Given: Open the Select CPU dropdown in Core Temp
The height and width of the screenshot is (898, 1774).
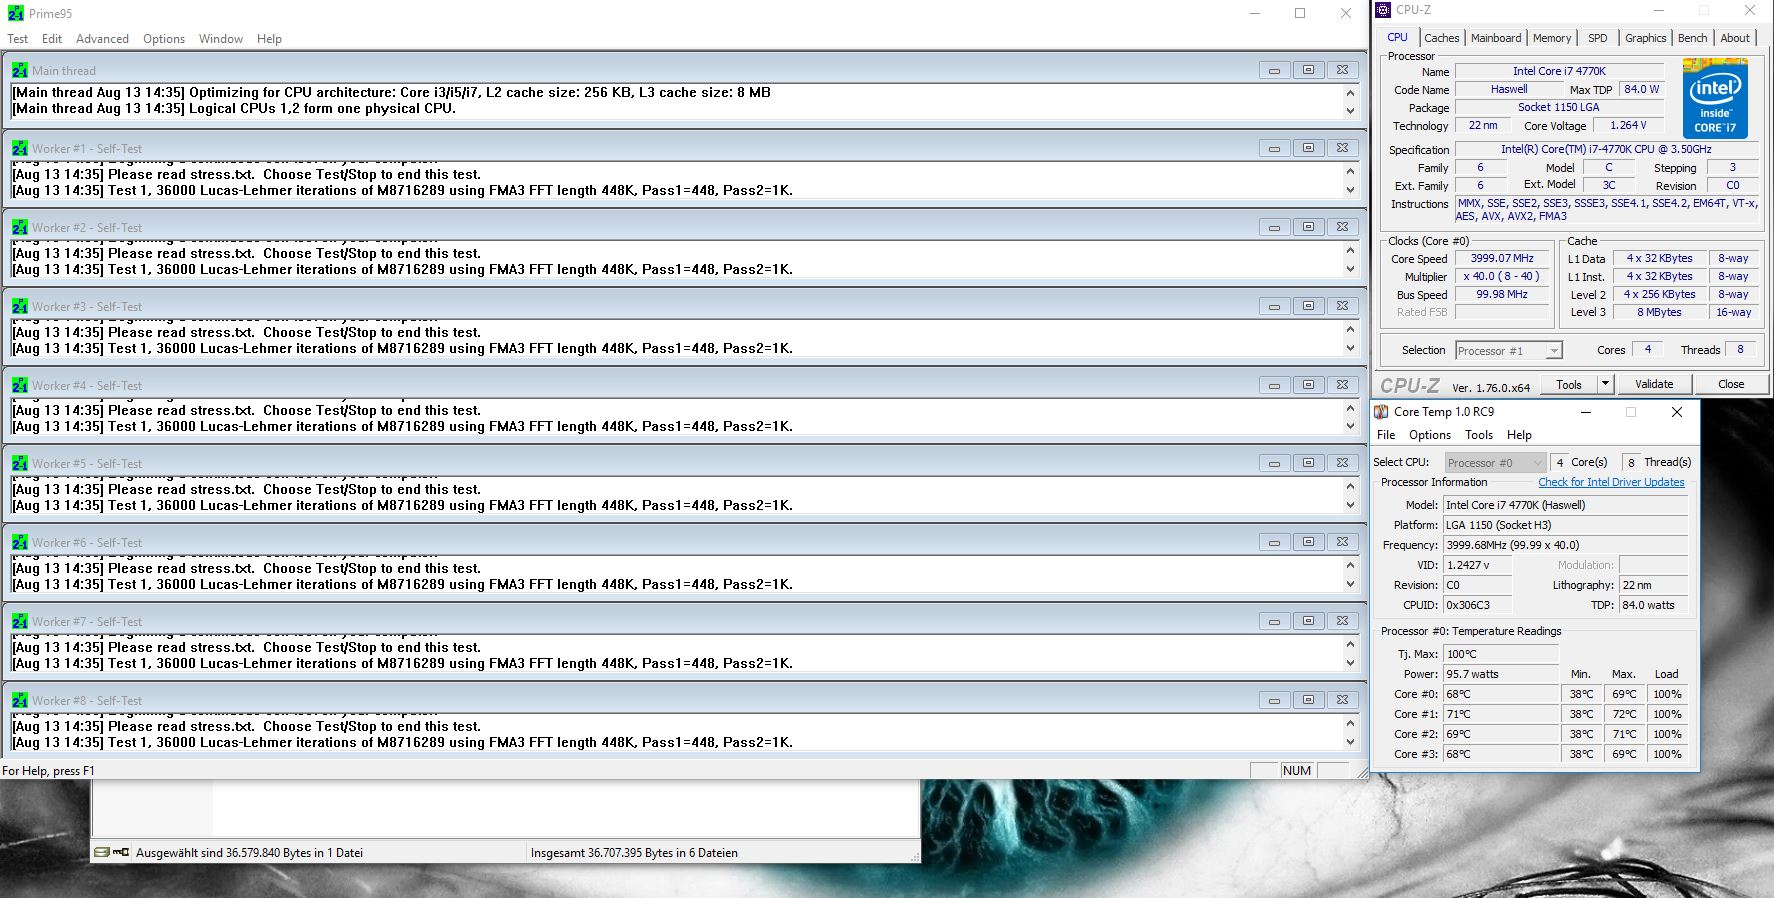Looking at the screenshot, I should click(1495, 462).
